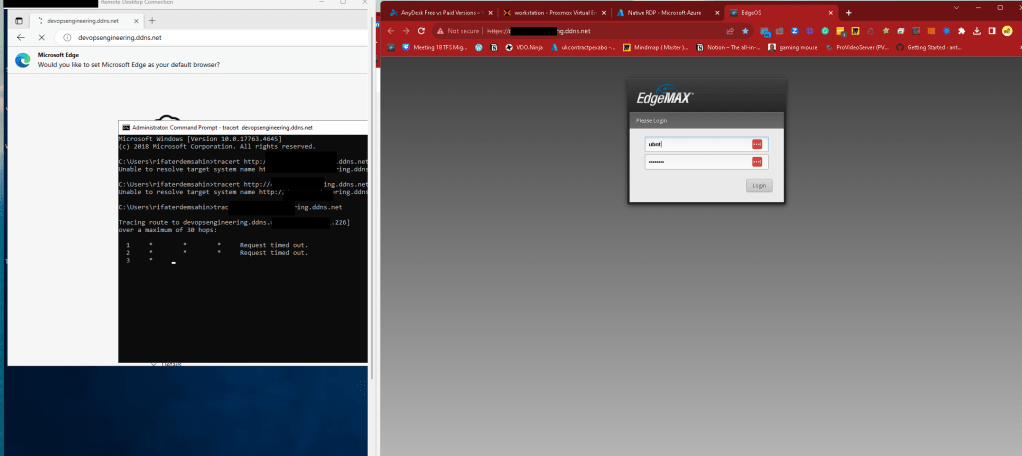Click the Not secure warning in Chrome address bar
The width and height of the screenshot is (1022, 456).
[x=459, y=31]
